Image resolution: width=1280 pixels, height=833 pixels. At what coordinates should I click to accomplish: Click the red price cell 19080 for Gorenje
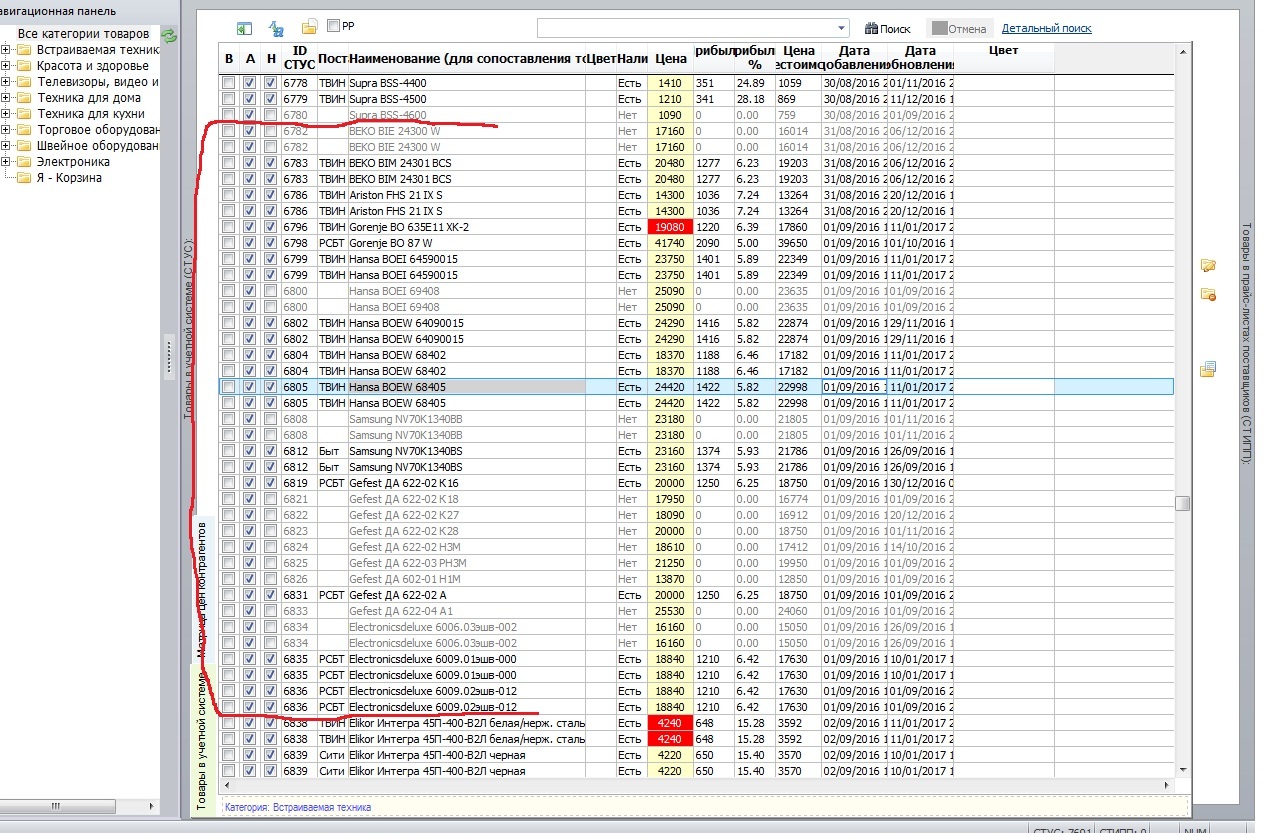click(670, 227)
